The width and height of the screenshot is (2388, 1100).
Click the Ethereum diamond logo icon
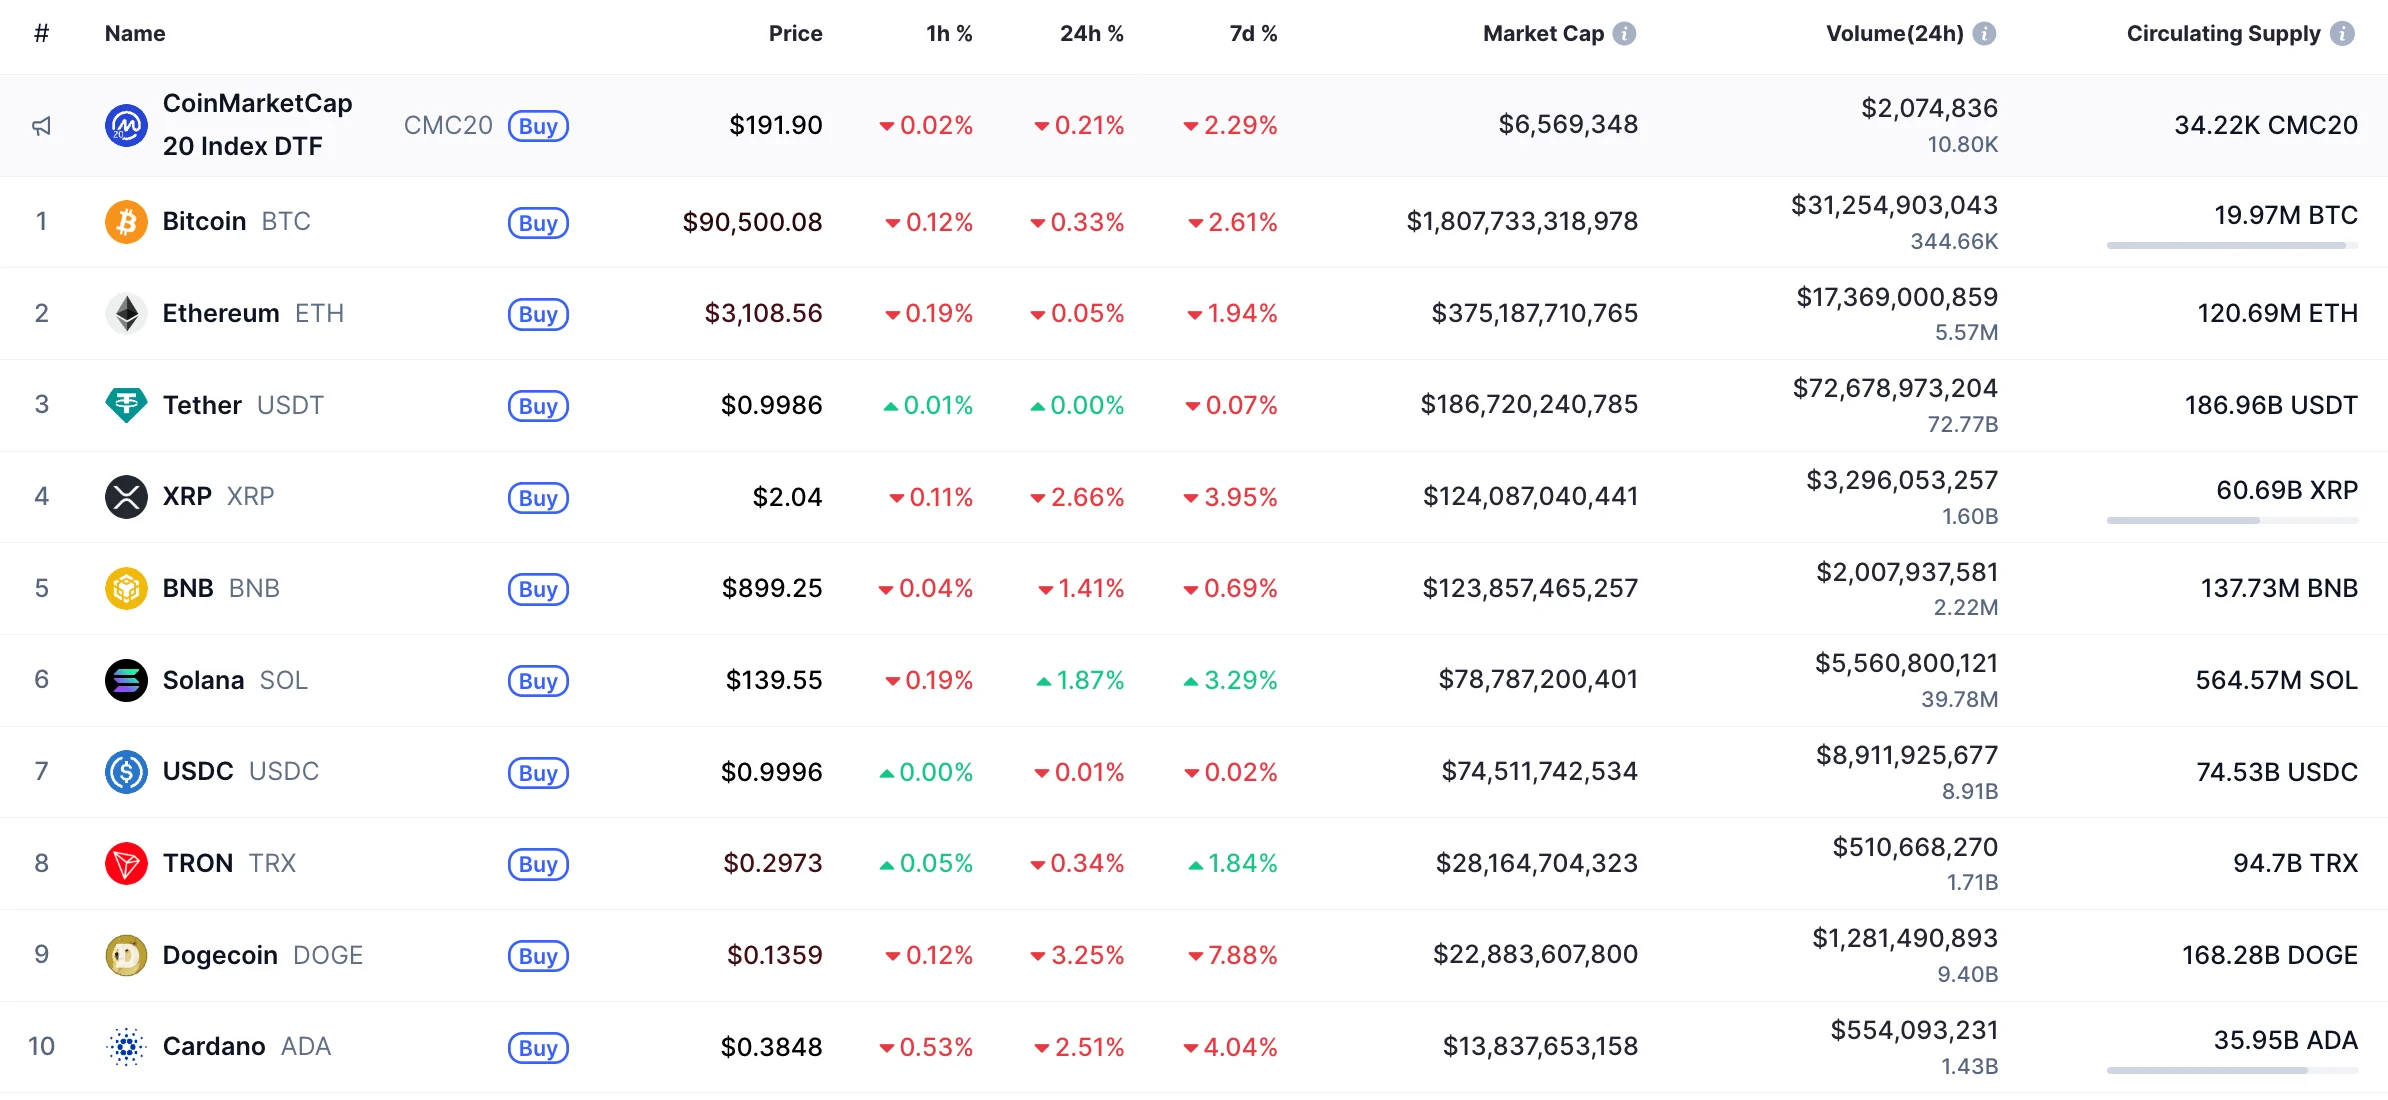click(126, 314)
